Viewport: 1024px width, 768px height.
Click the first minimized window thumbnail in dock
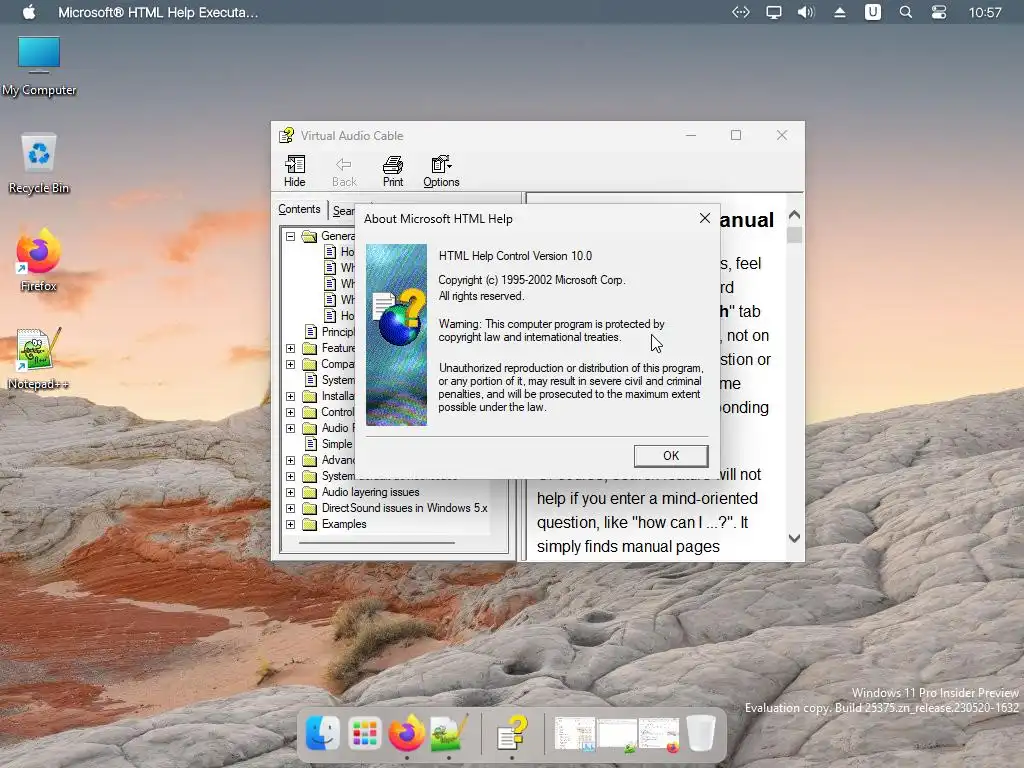coord(575,734)
